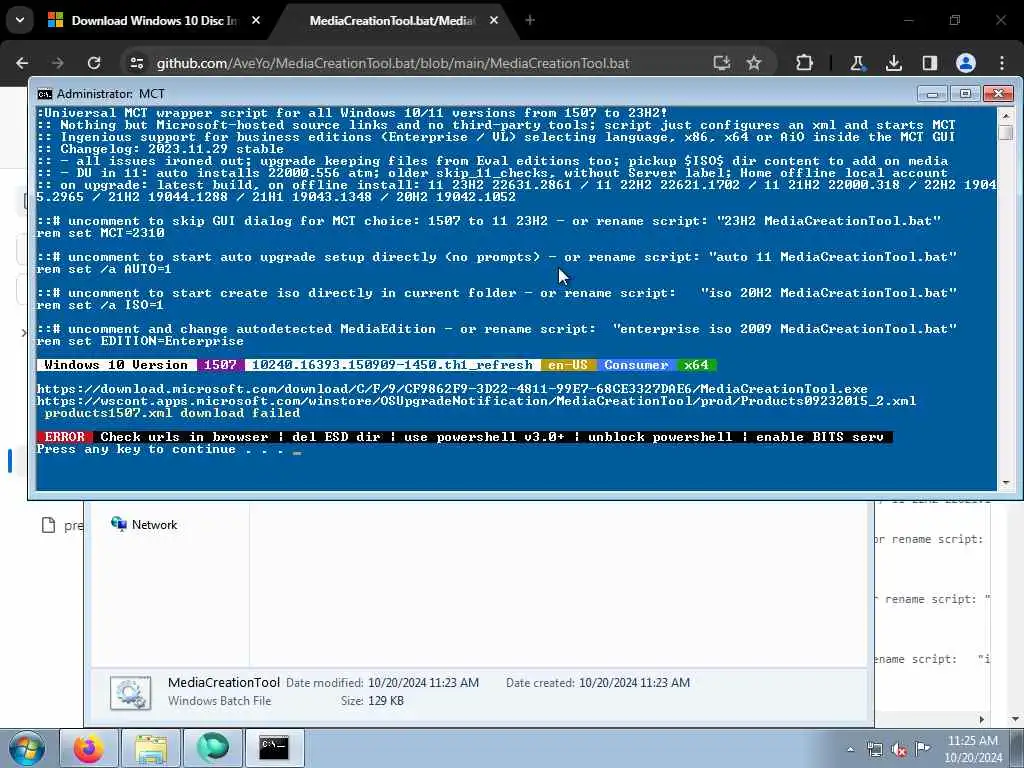The image size is (1024, 768).
Task: Open Chrome Labs flask icon
Action: [x=857, y=63]
